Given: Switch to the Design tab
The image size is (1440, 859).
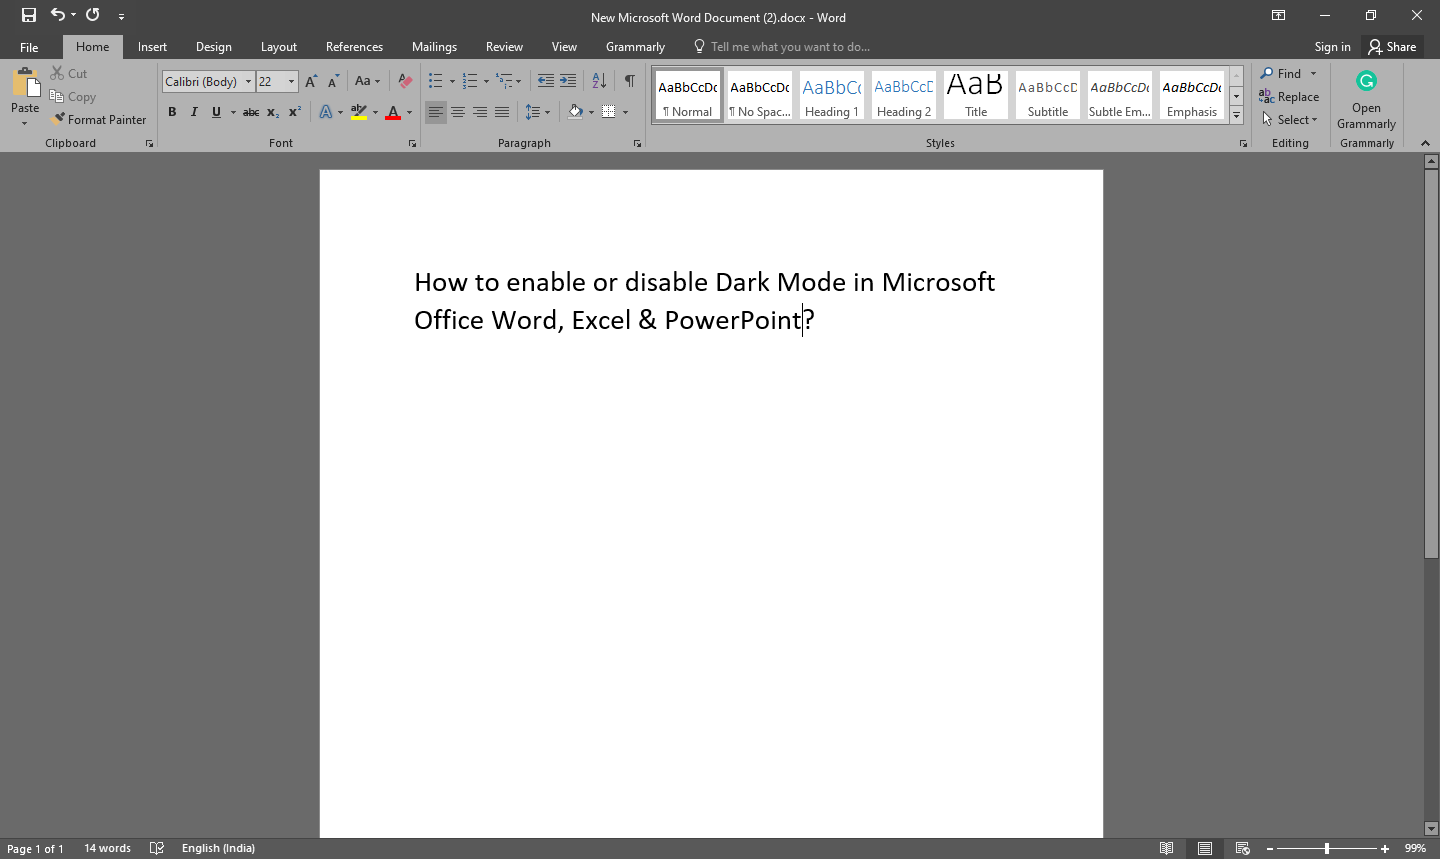Looking at the screenshot, I should [x=213, y=47].
